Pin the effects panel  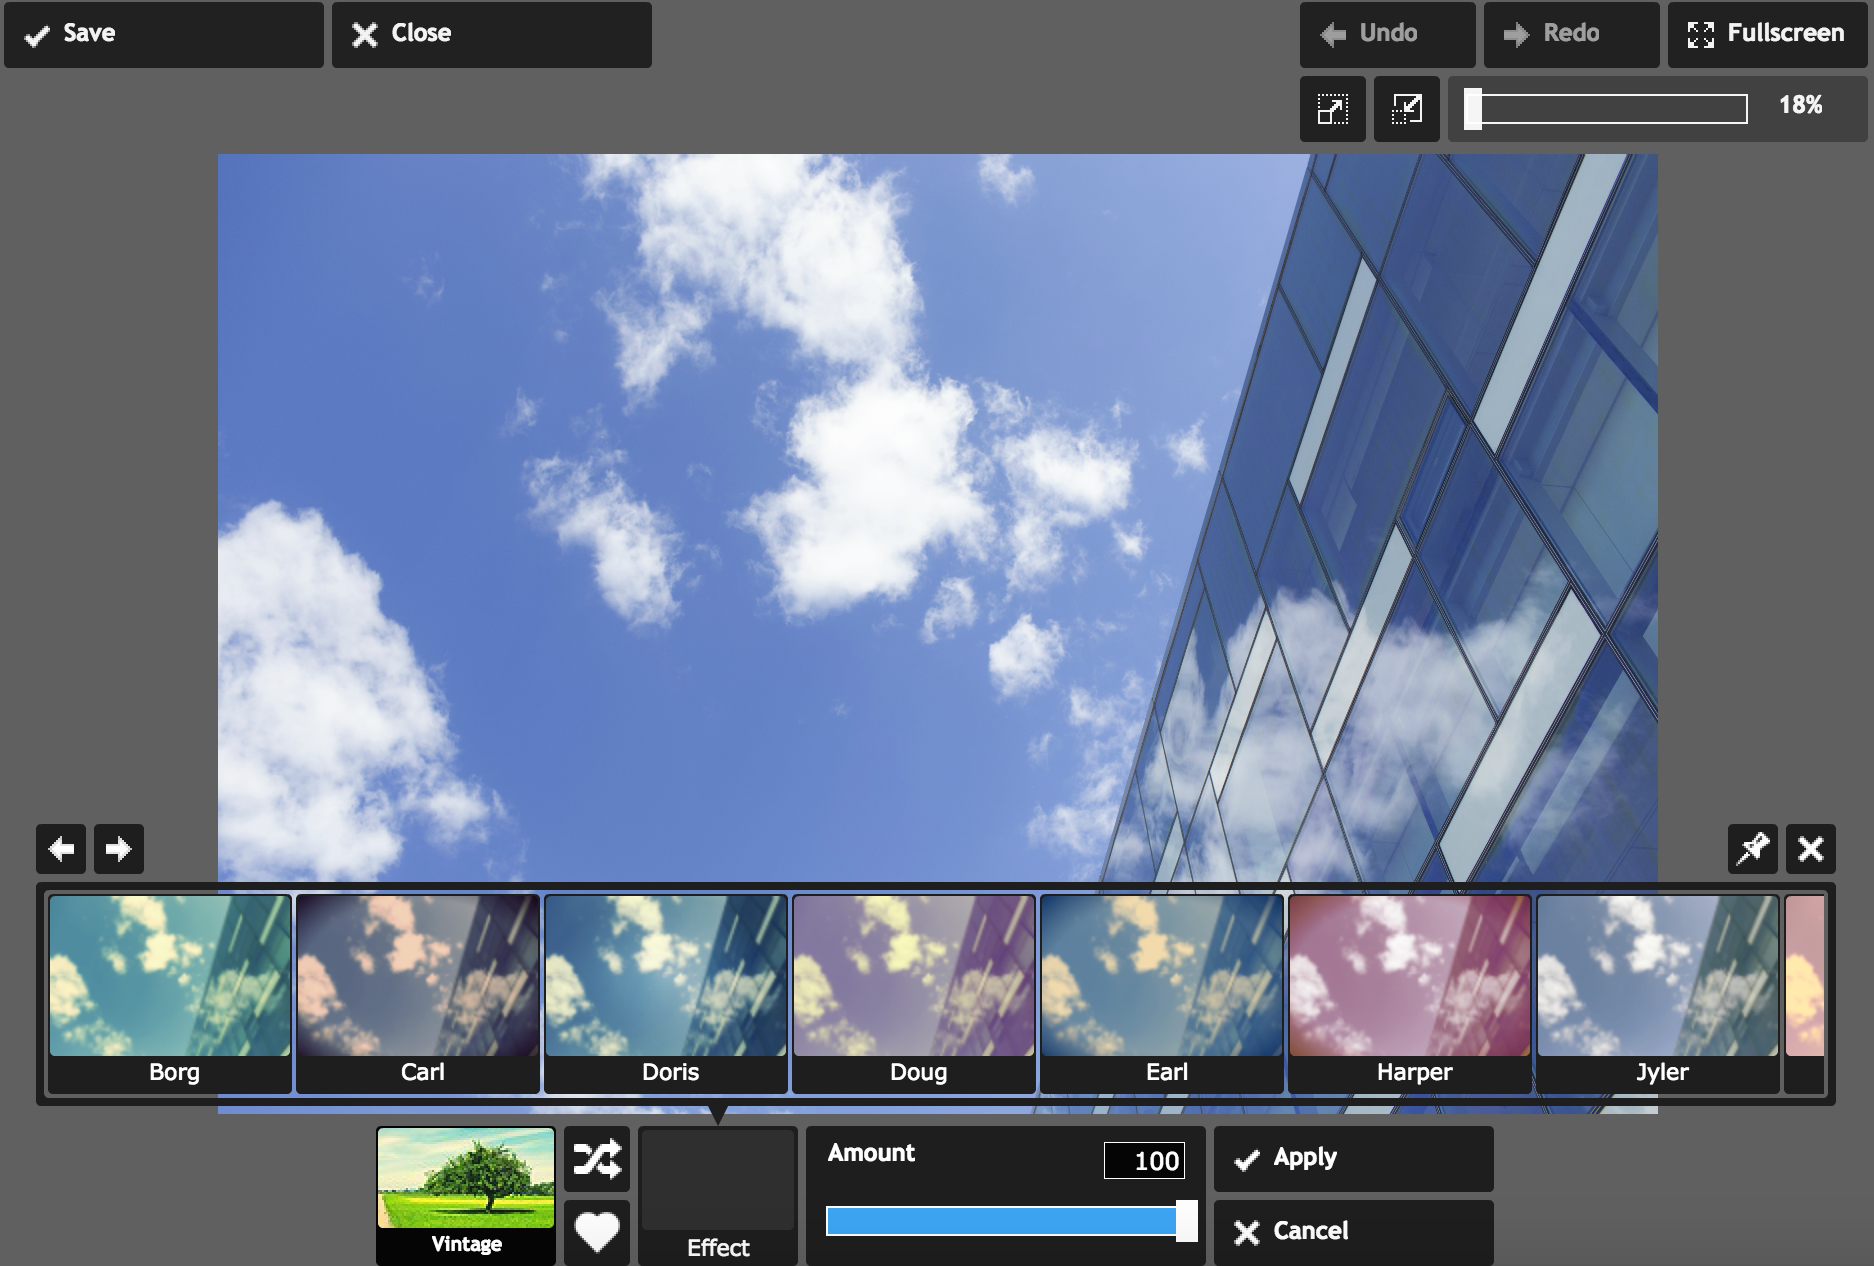coord(1753,850)
